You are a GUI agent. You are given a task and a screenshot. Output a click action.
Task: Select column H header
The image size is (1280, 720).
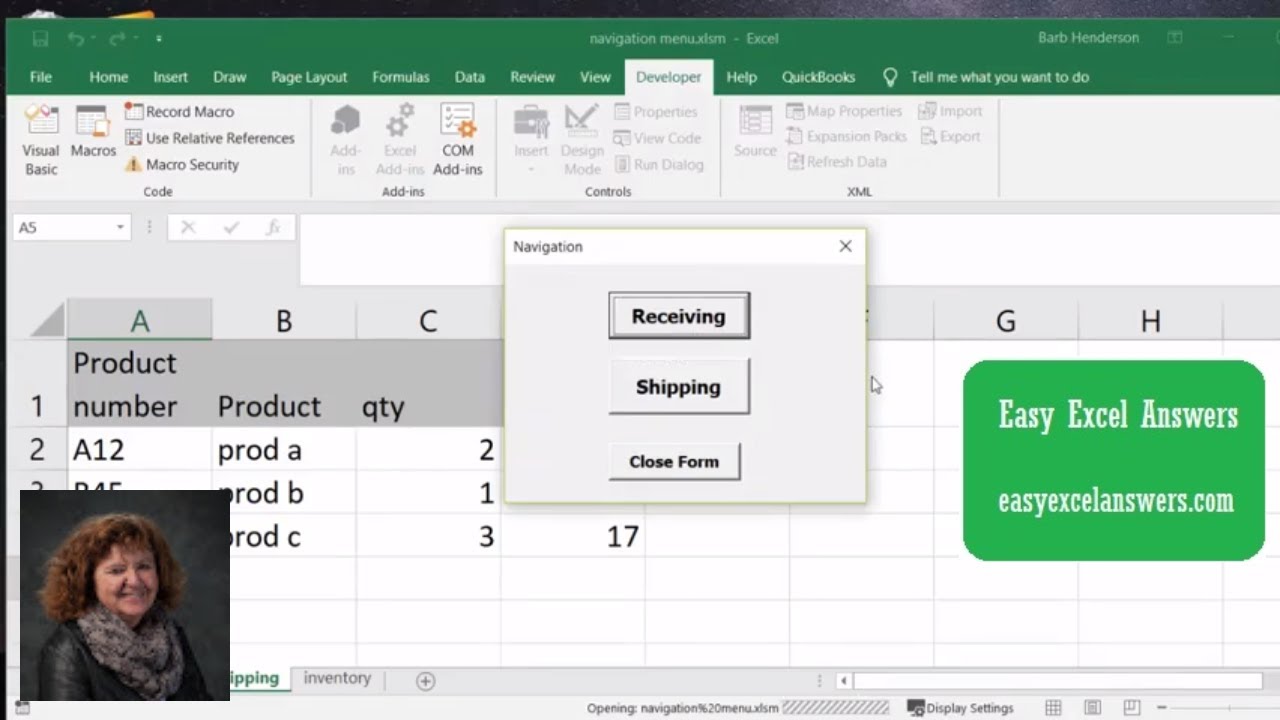coord(1150,320)
